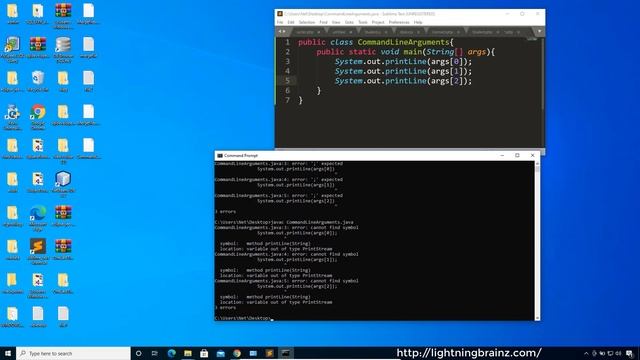640x360 pixels.
Task: Show hidden system tray icons chevron
Action: point(586,353)
